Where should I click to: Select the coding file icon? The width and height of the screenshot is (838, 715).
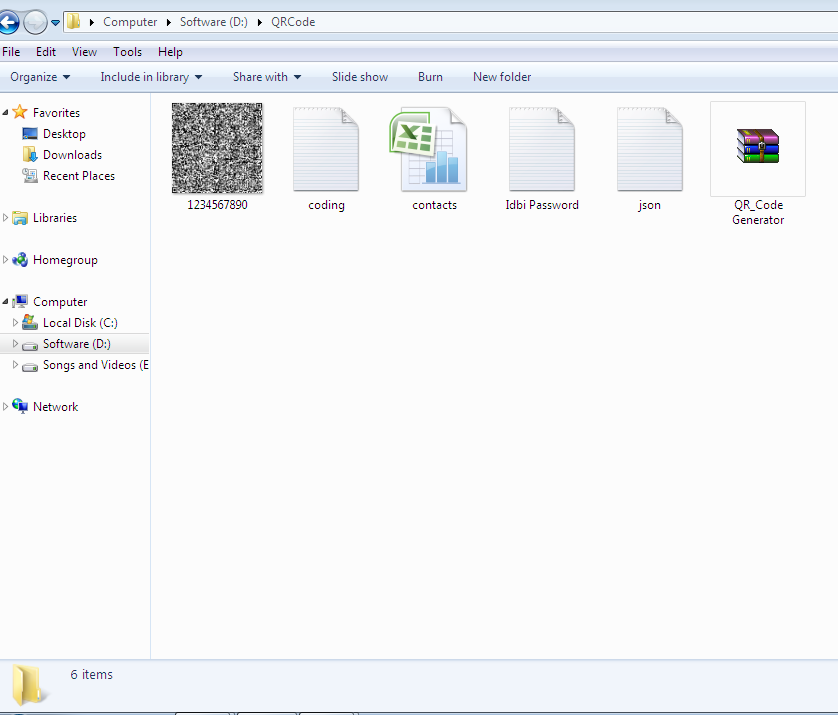tap(326, 149)
